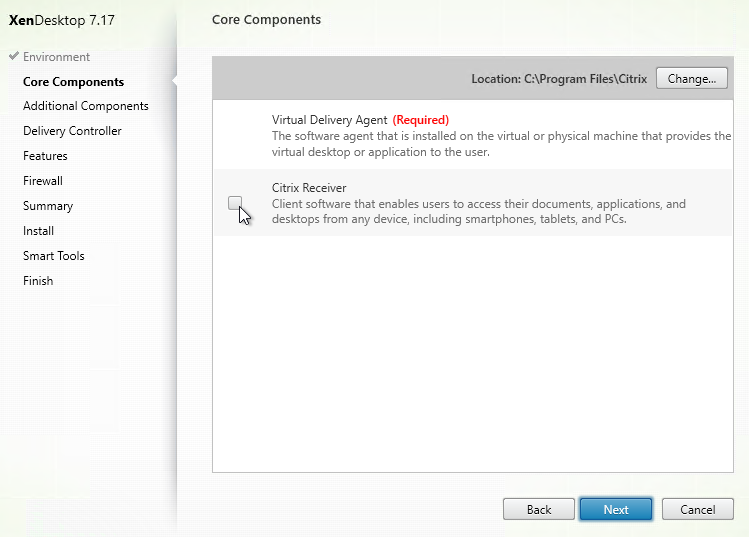The image size is (749, 537).
Task: Cancel the XenDesktop installation
Action: click(x=697, y=509)
